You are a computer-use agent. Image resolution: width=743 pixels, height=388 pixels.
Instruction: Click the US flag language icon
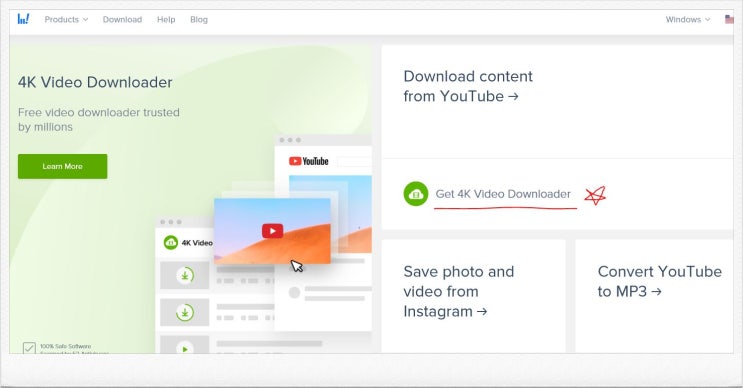coord(729,19)
